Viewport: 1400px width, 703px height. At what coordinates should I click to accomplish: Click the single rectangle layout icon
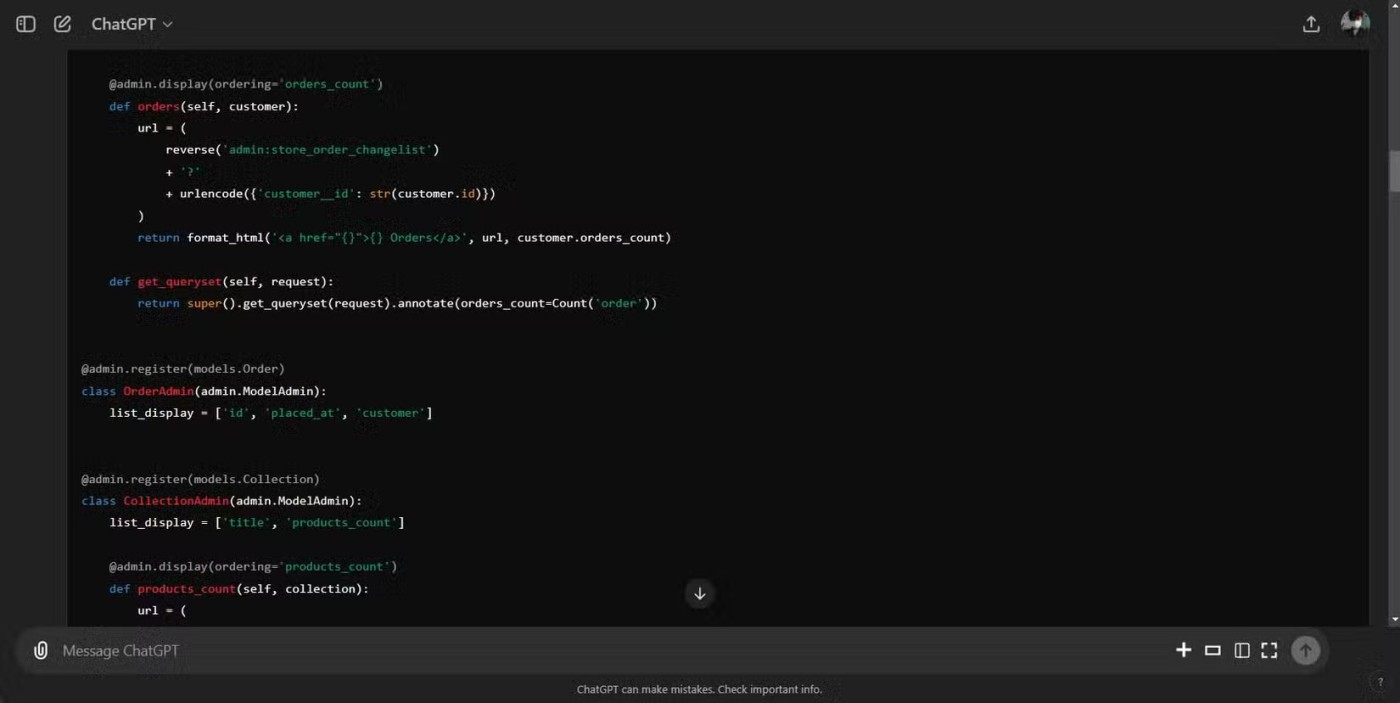[1213, 651]
